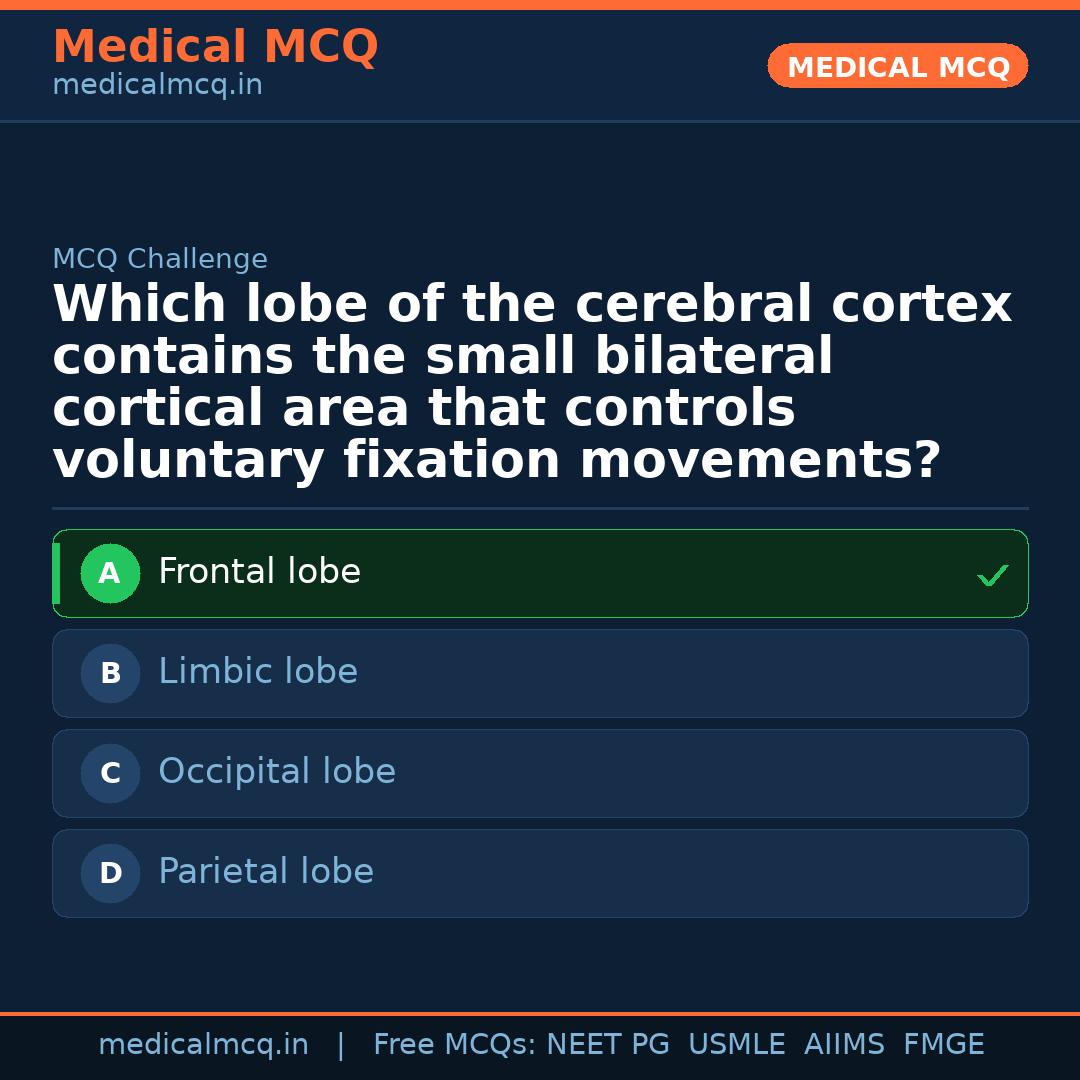
Task: Open medicalmcq.in link in the footer
Action: tap(203, 1045)
